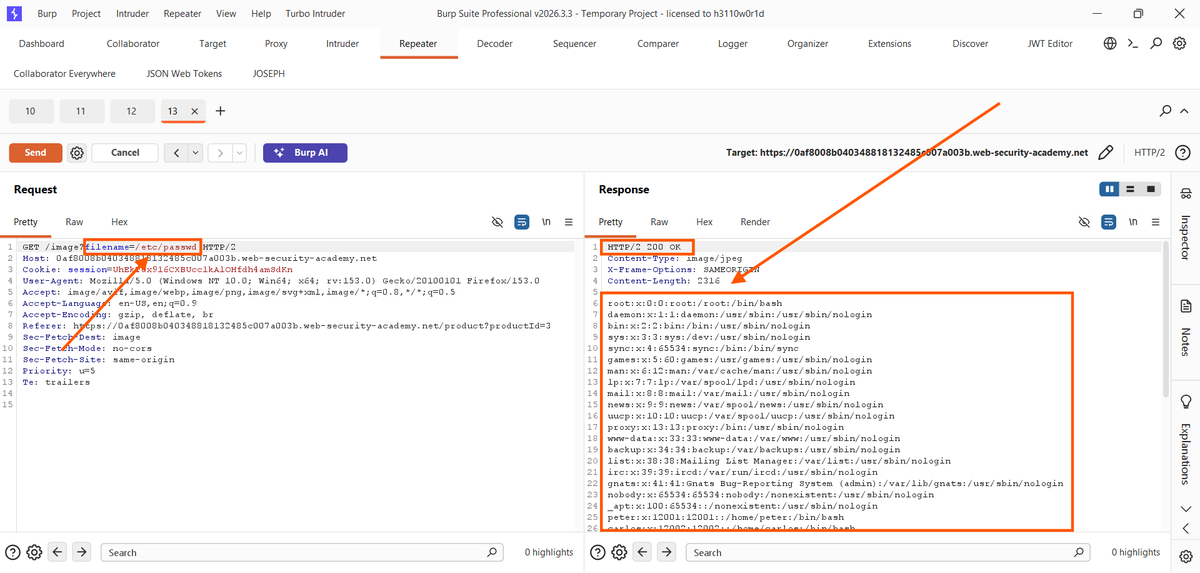This screenshot has width=1200, height=573.
Task: Switch to the Proxy tab
Action: [x=276, y=44]
